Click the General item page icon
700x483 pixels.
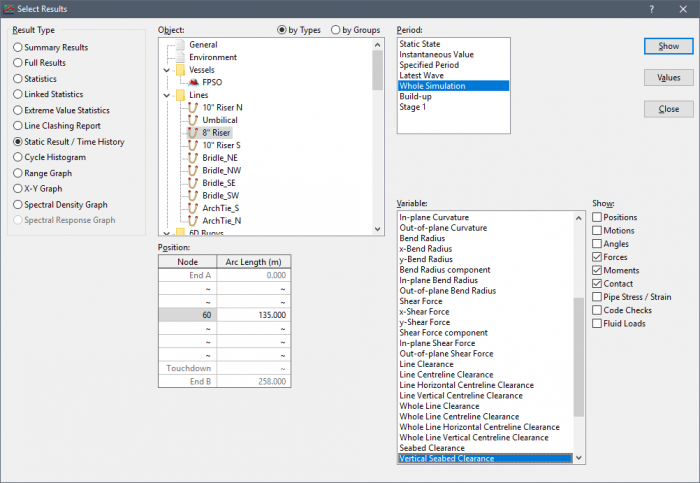[x=180, y=45]
